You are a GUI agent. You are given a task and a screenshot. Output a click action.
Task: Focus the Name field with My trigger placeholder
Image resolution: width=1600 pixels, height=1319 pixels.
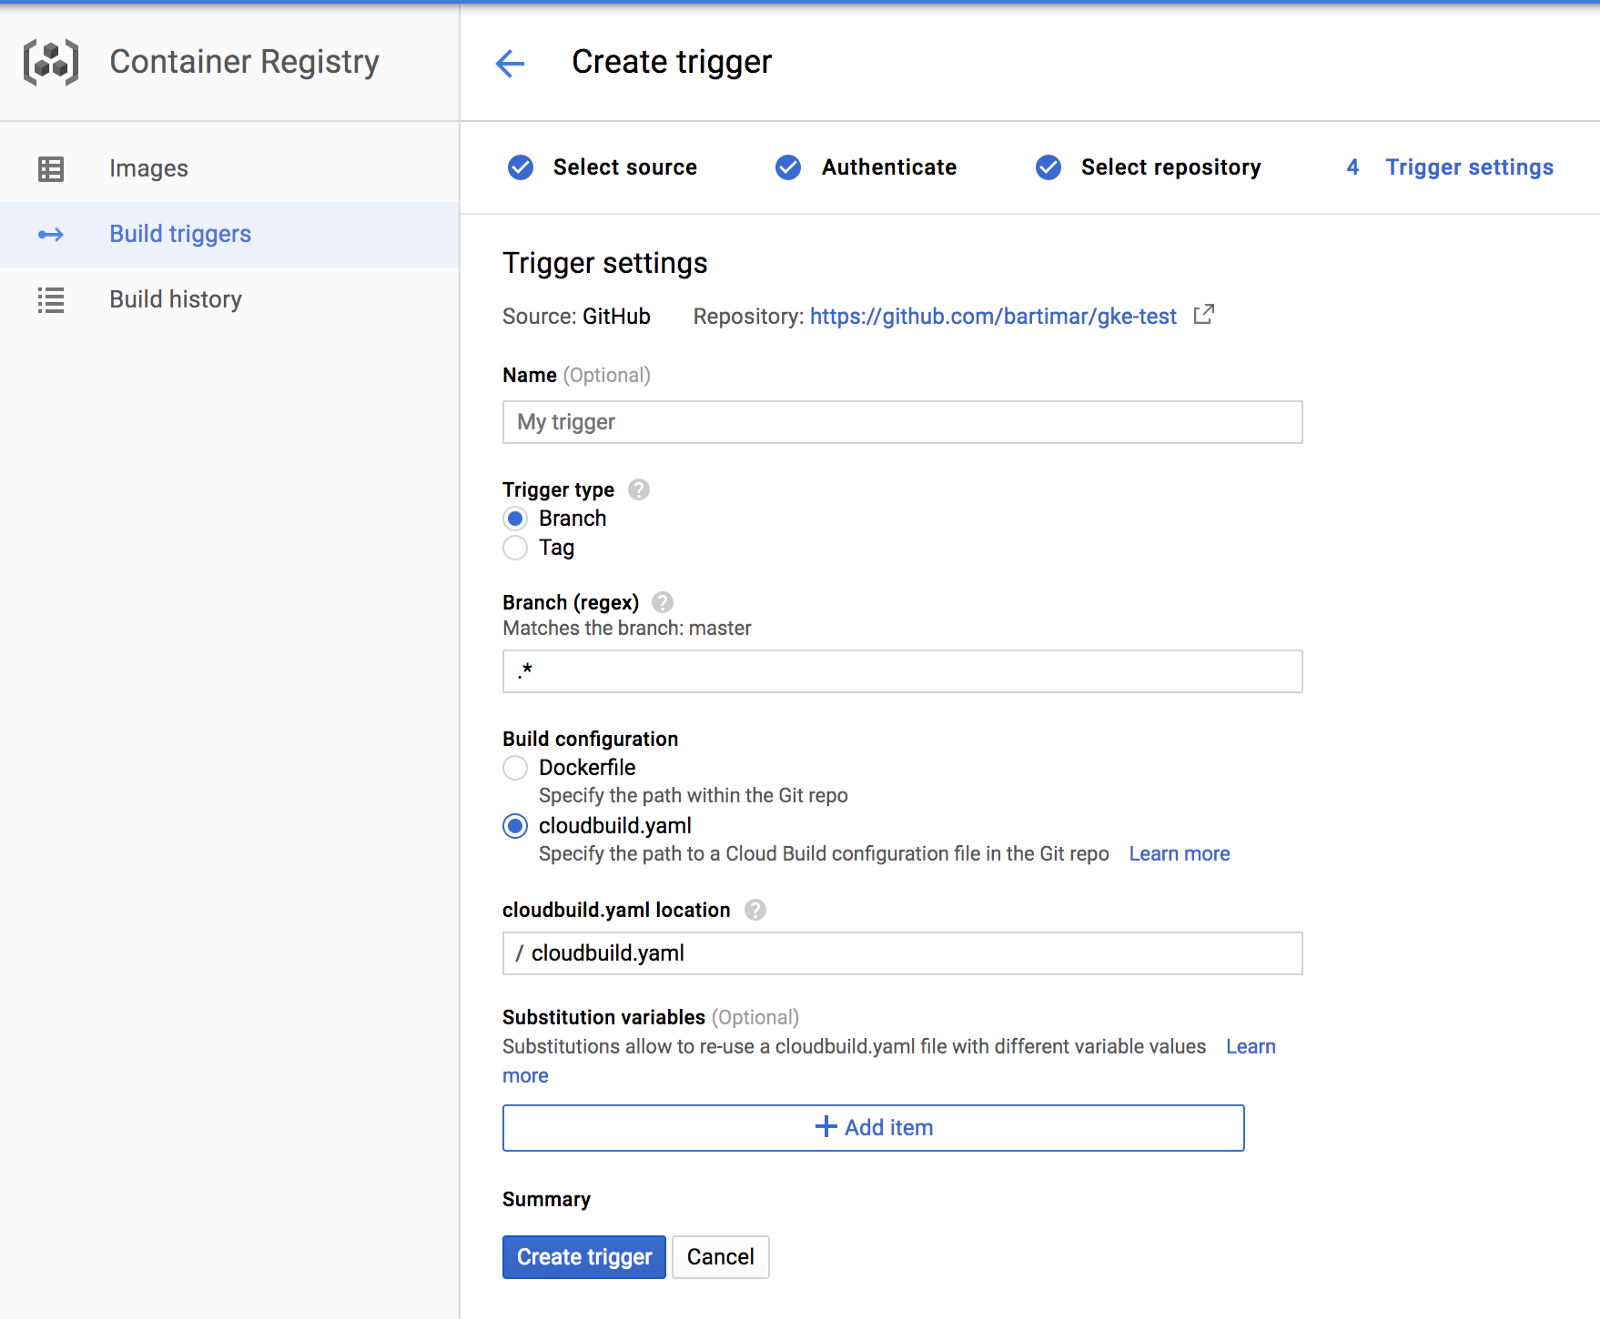902,422
